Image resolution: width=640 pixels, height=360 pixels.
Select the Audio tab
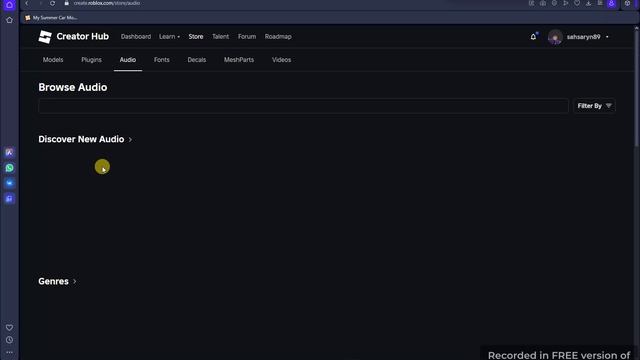tap(128, 60)
